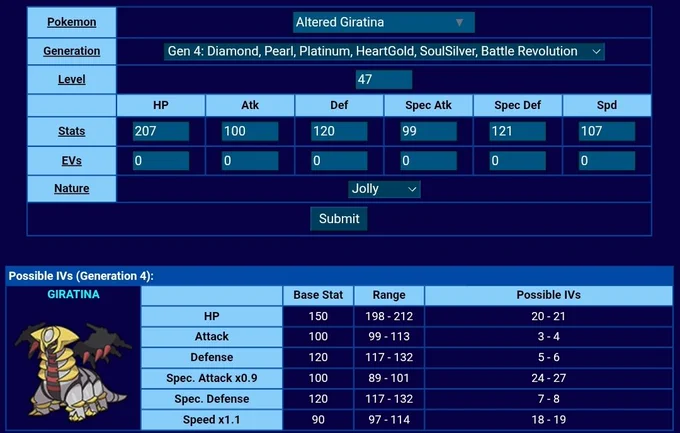Viewport: 680px width, 433px height.
Task: Click the Atk EVs input field
Action: (x=250, y=161)
